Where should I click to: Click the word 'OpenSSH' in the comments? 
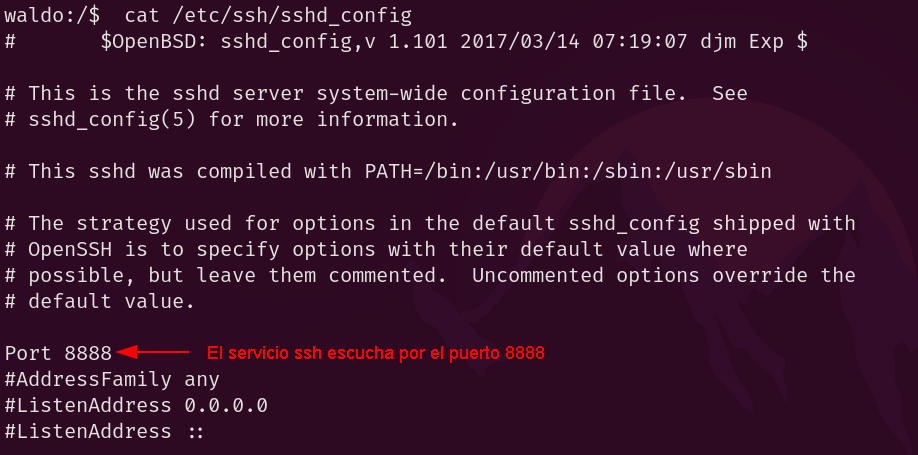click(70, 249)
